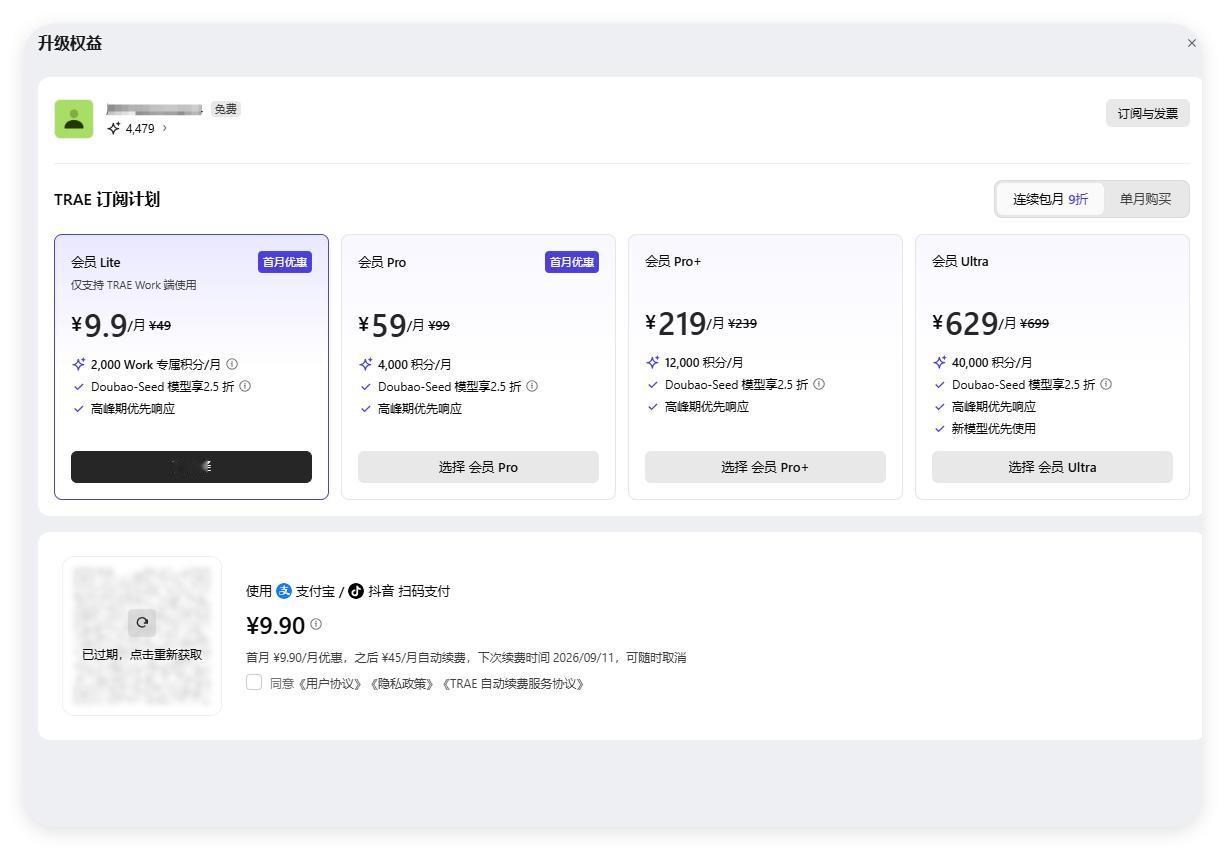Click info icon beside Pro Doubao-Seed discount
The height and width of the screenshot is (850, 1225).
tap(532, 386)
